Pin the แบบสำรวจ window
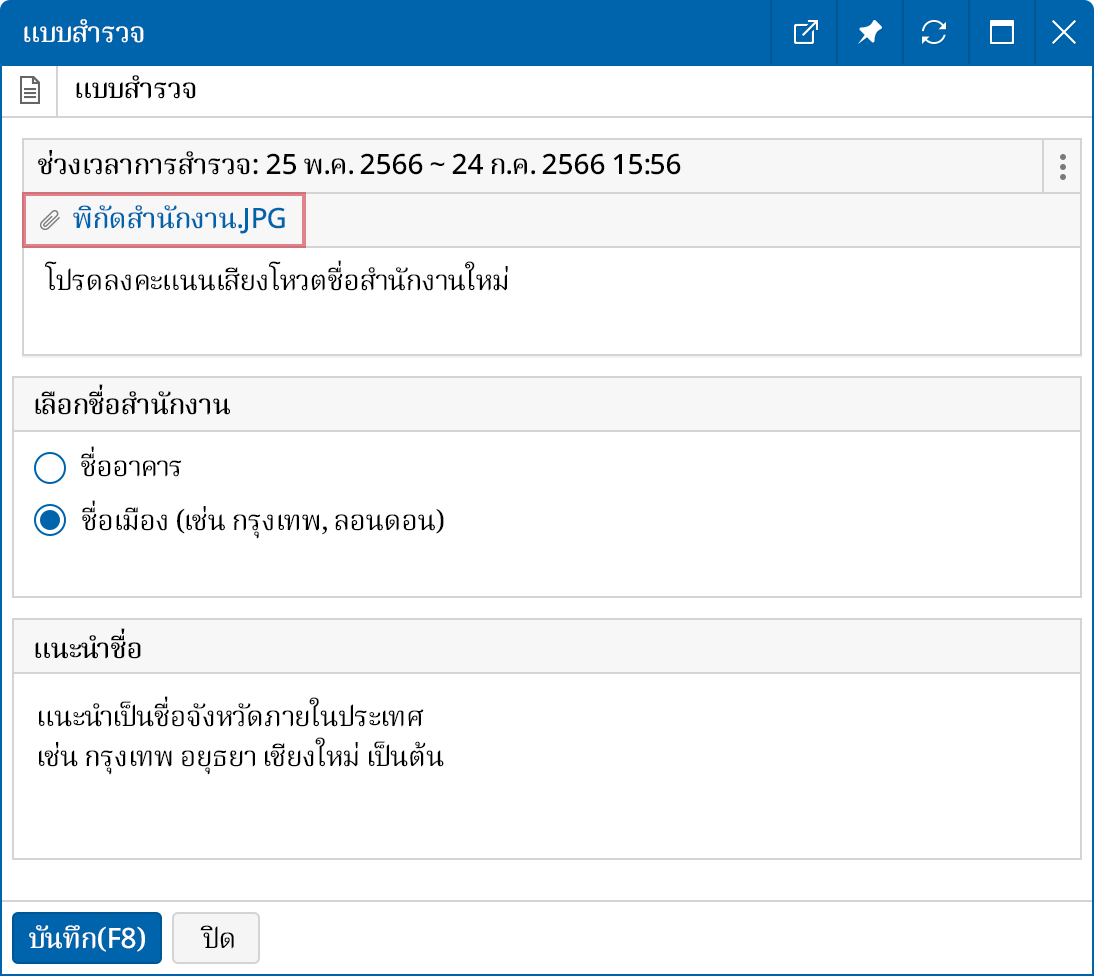The height and width of the screenshot is (976, 1094). coord(869,32)
